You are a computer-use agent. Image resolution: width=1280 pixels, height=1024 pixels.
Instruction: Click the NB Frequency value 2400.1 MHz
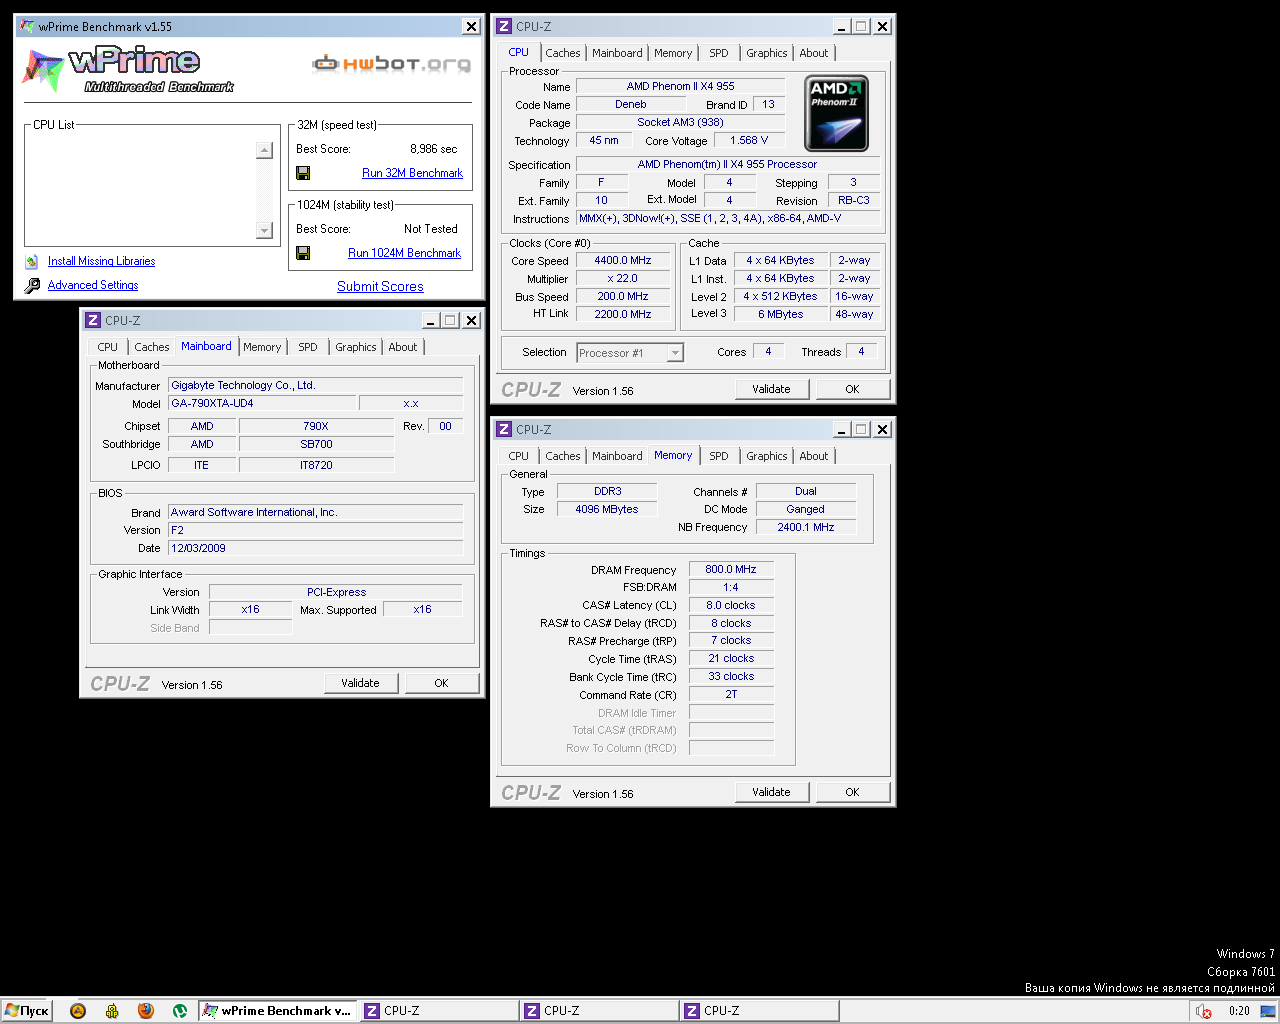pyautogui.click(x=806, y=527)
